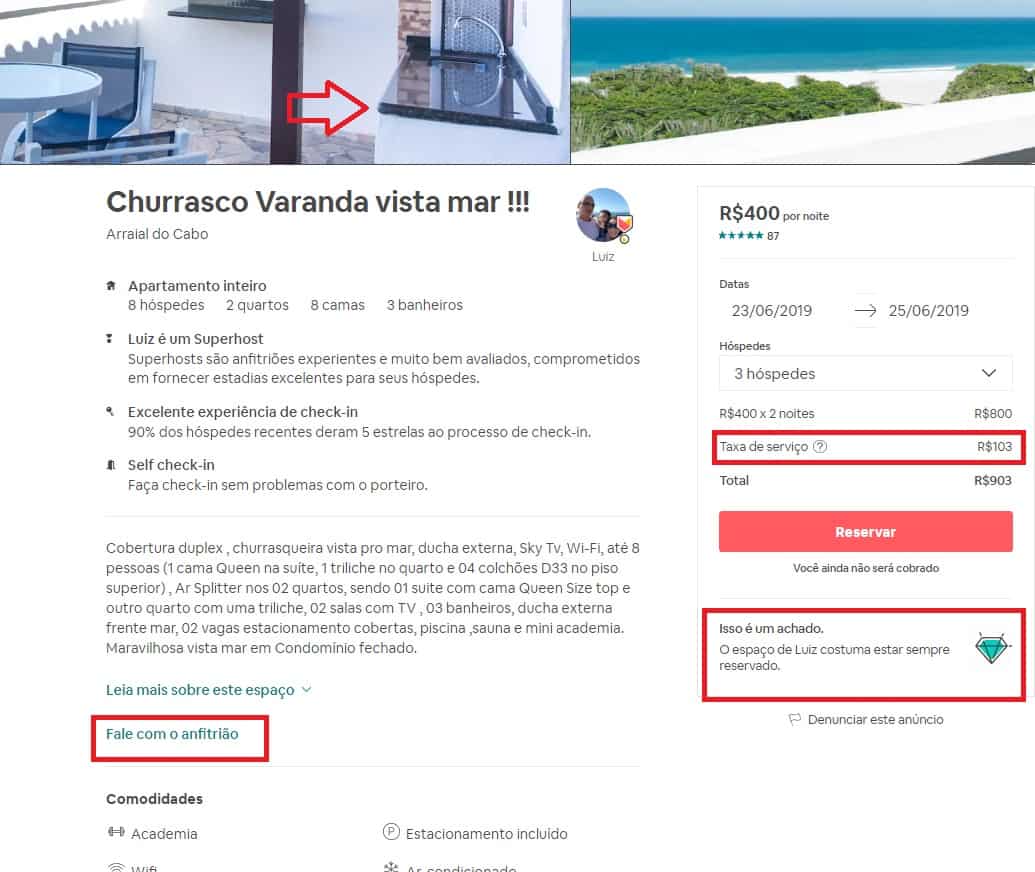Open the 3 hóspedes guests dropdown

[865, 374]
